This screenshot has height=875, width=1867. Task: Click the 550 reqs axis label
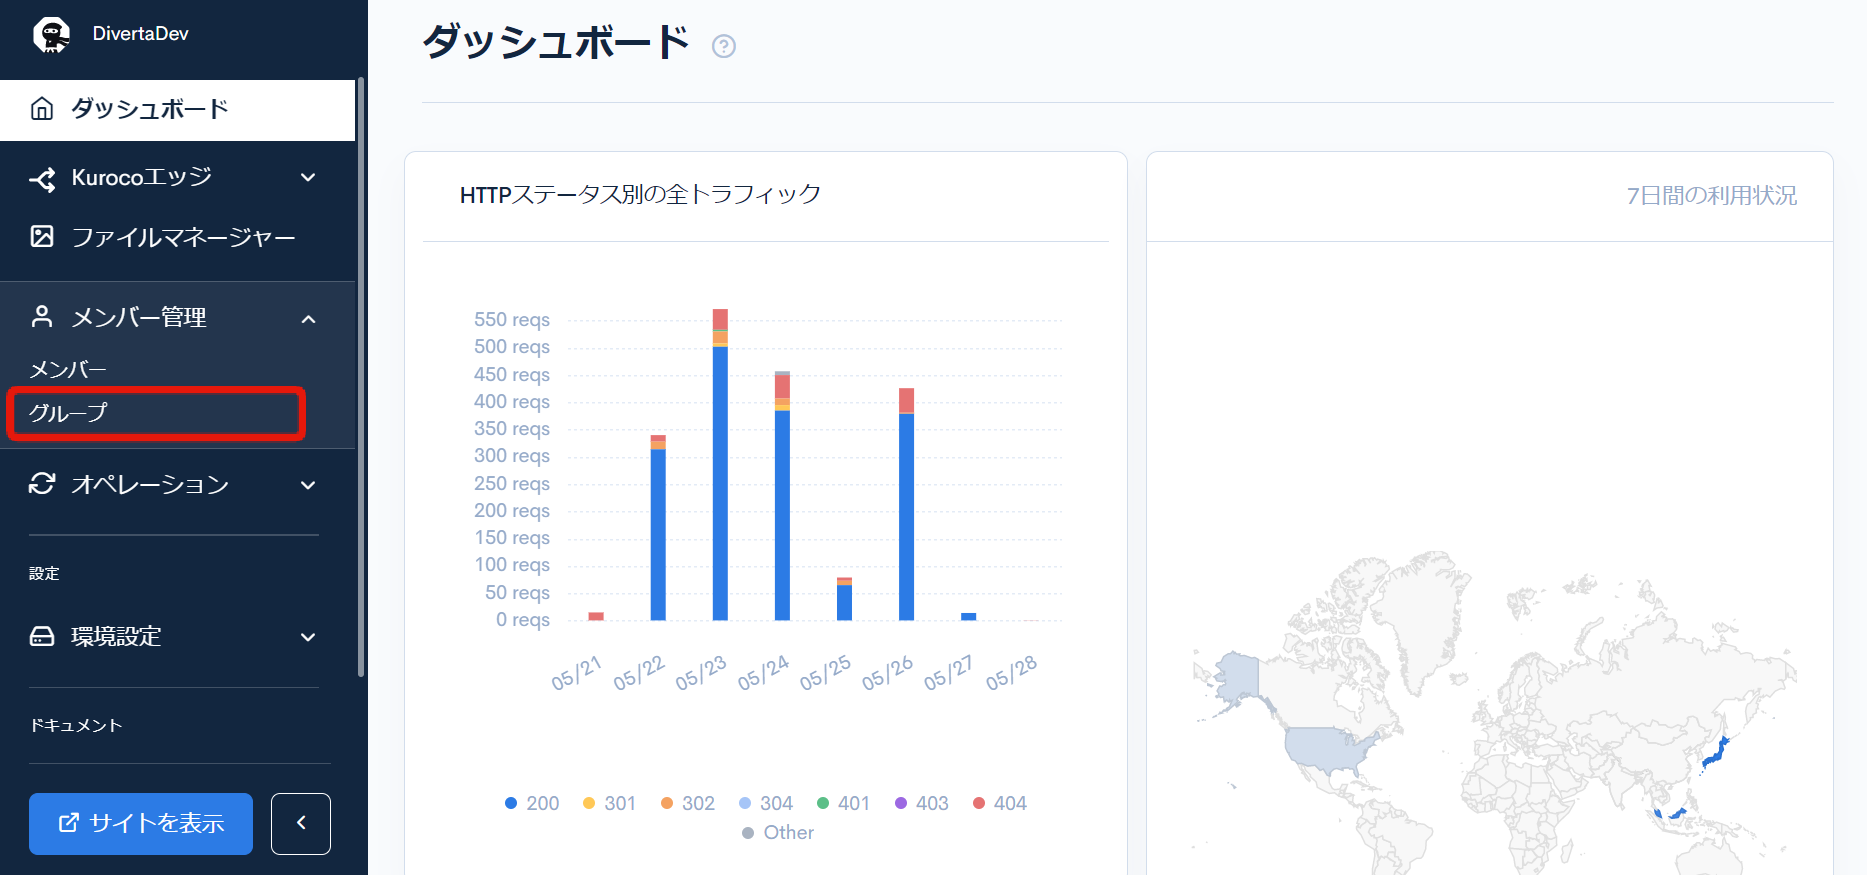point(512,319)
